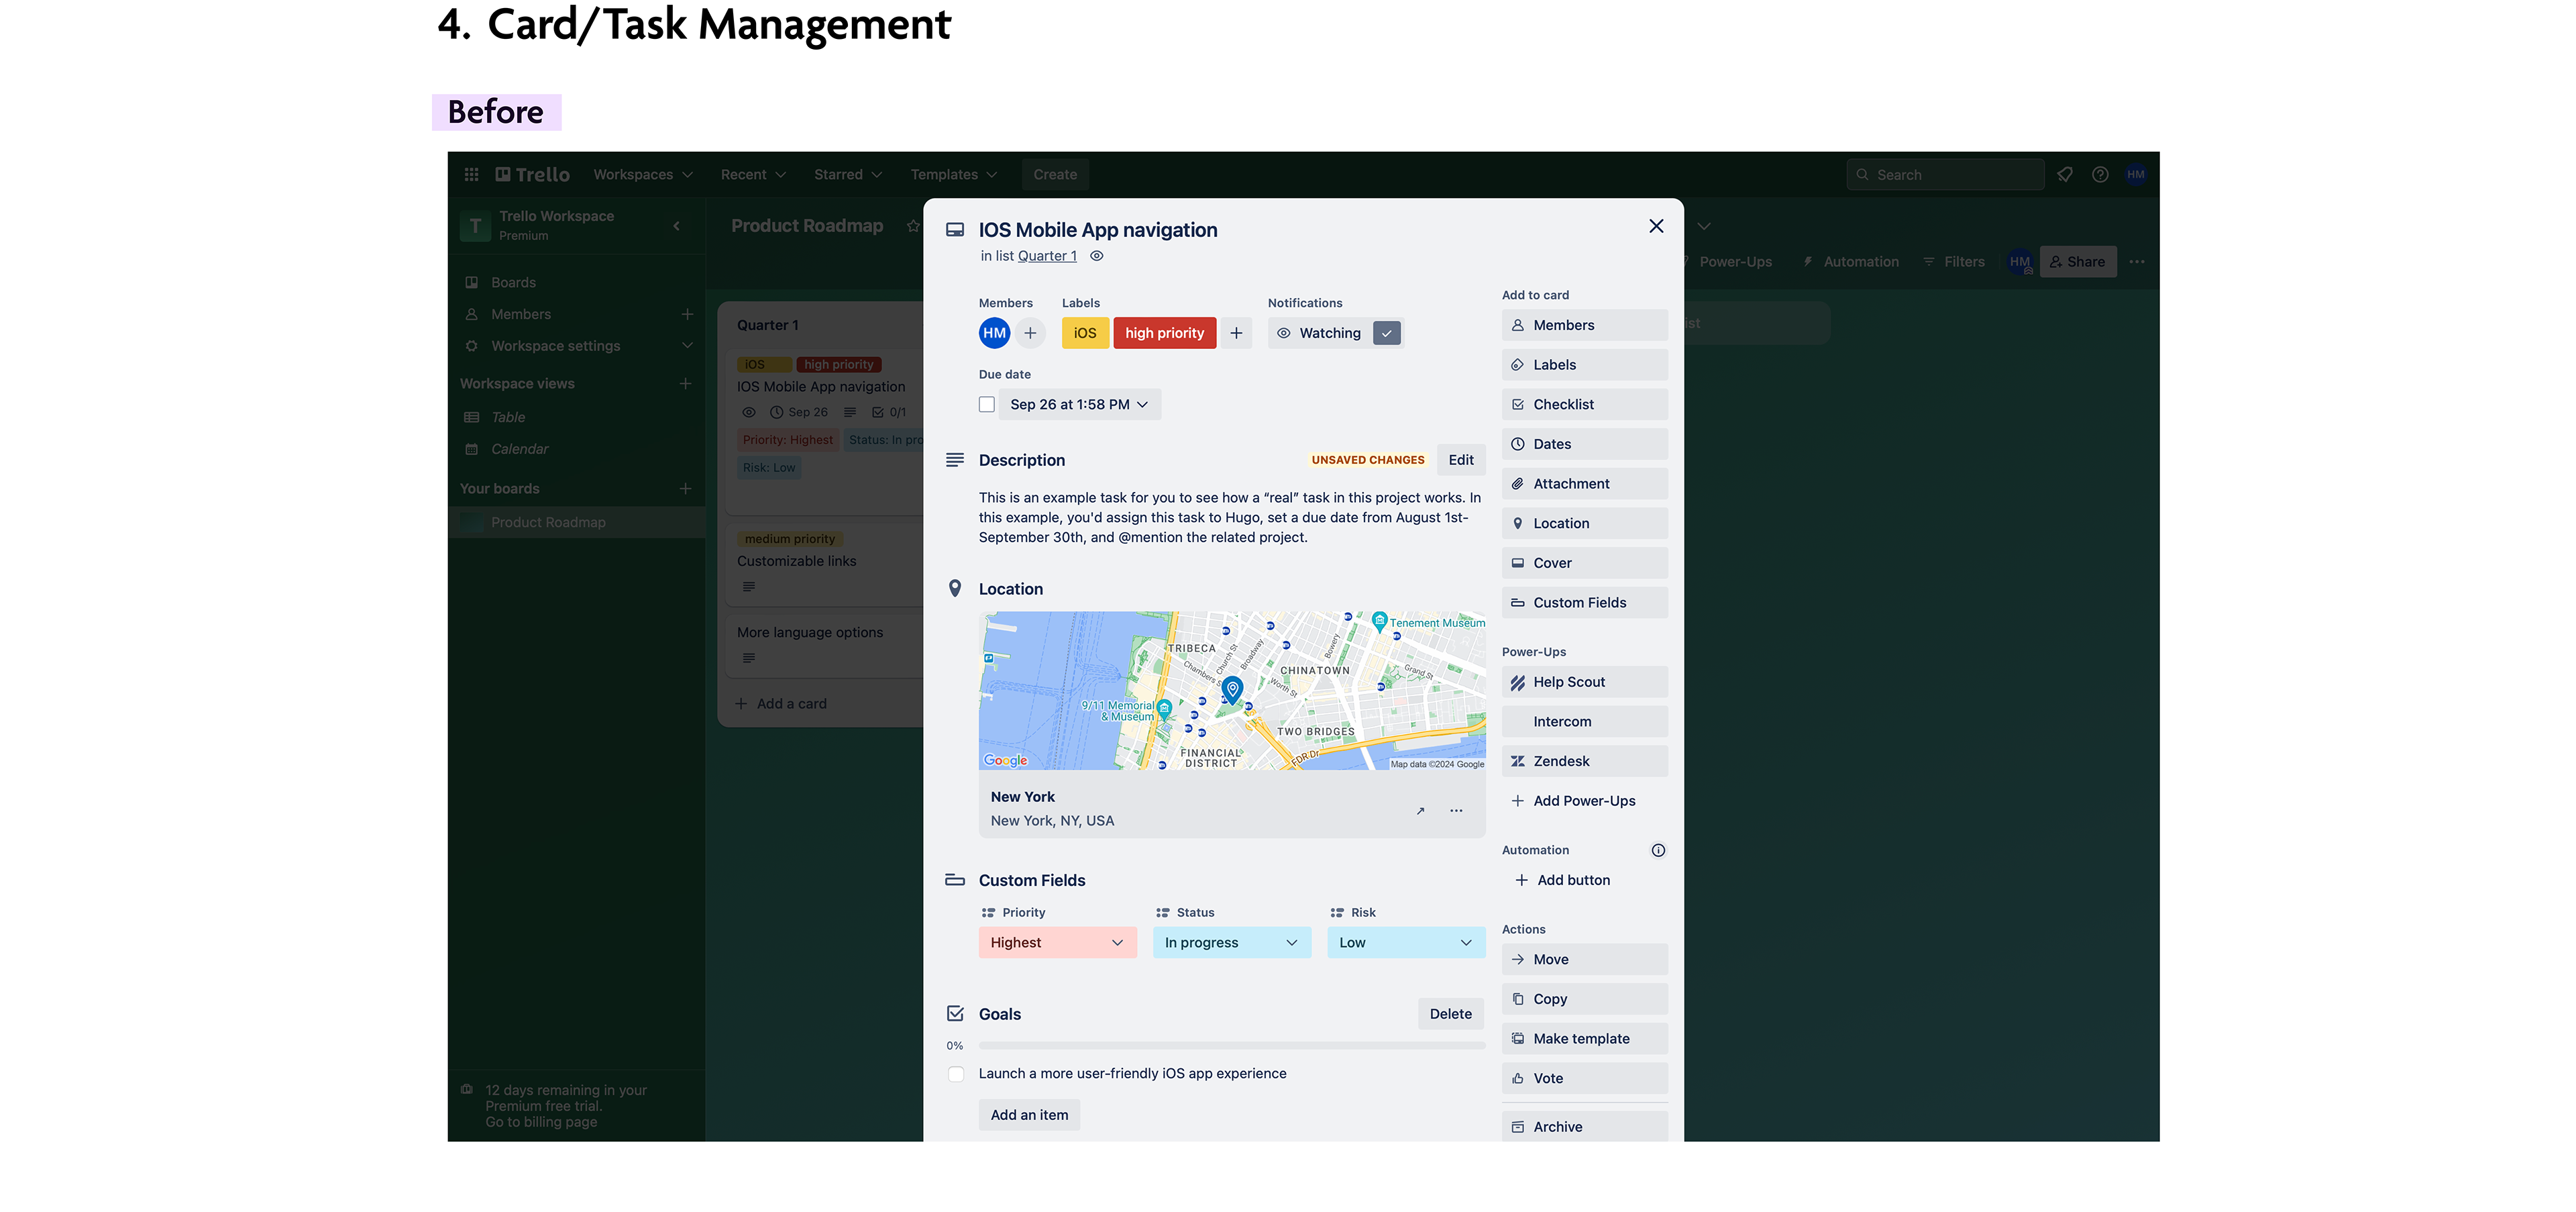Open the HM account avatar in the header
Viewport: 2576px width, 1212px height.
pyautogui.click(x=2135, y=174)
